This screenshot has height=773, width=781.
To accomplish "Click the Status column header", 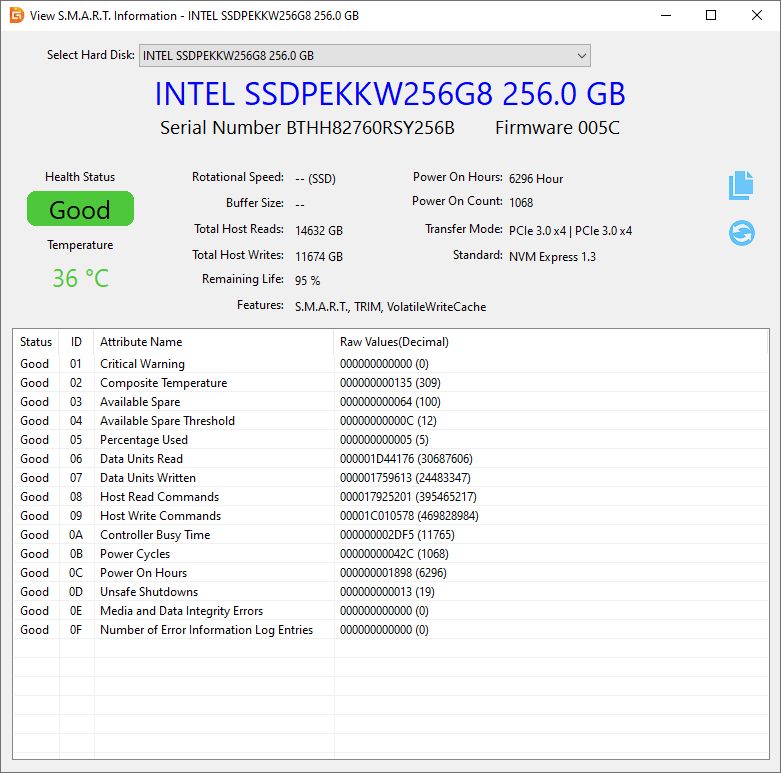I will (x=36, y=342).
